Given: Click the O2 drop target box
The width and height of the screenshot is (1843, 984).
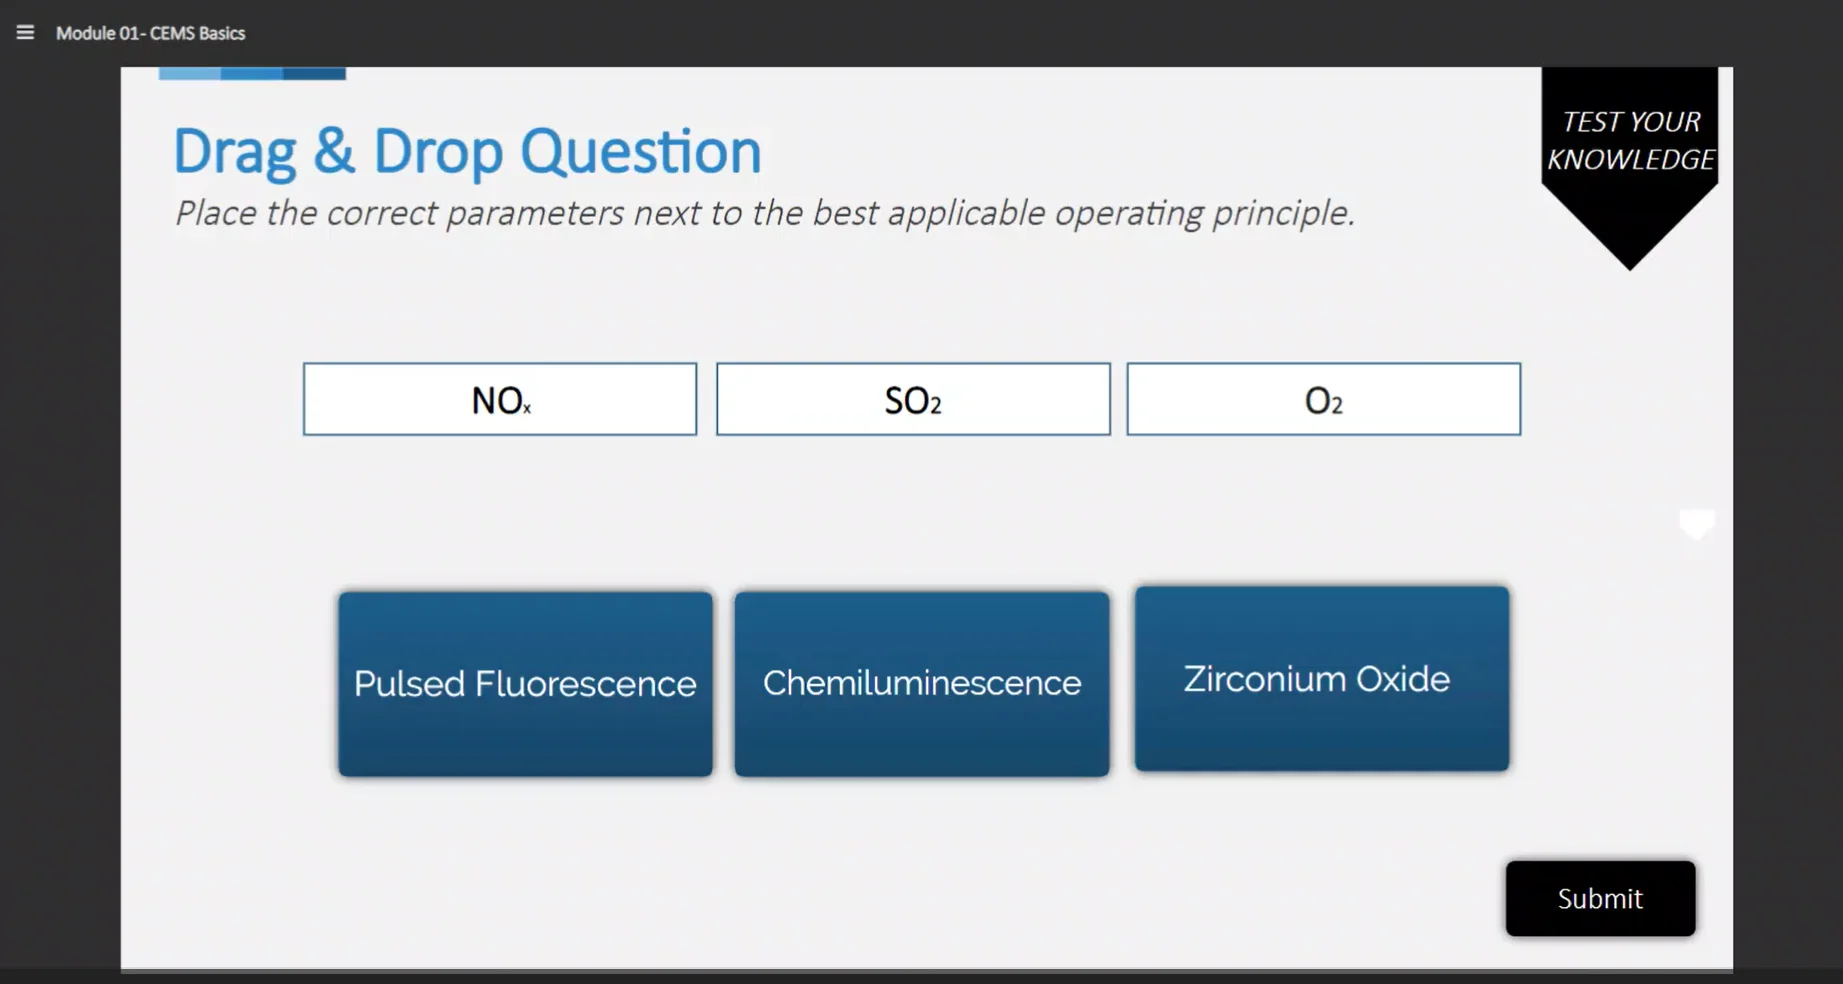Looking at the screenshot, I should (1323, 399).
